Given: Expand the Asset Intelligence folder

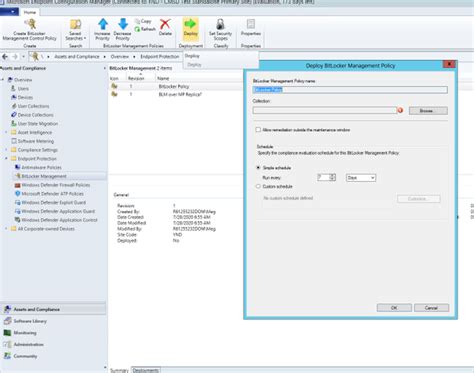Looking at the screenshot, I should click(6, 132).
